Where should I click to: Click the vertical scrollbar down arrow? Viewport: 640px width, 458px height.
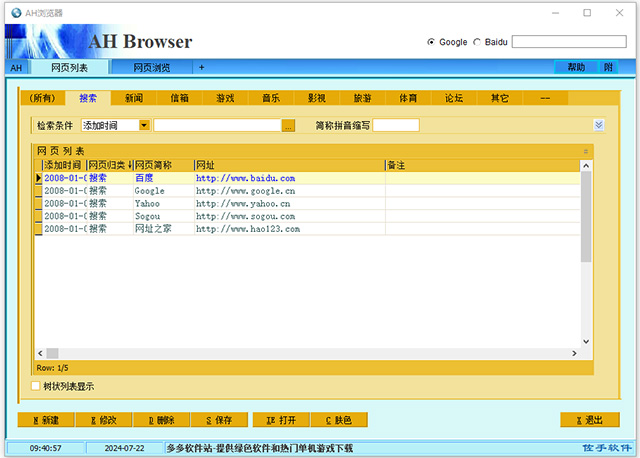coord(586,342)
